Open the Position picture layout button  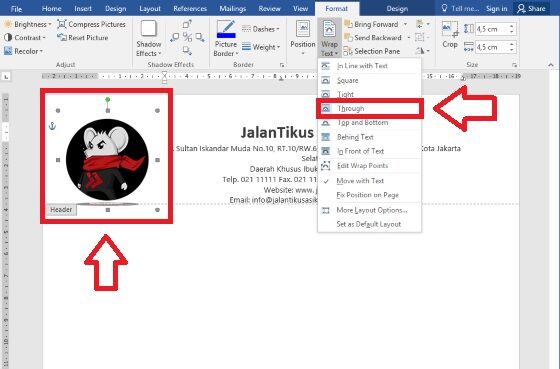tap(303, 38)
